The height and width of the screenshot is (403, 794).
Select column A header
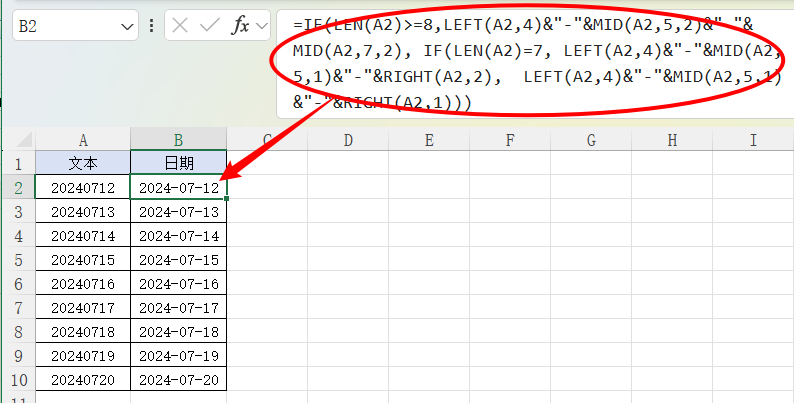tap(83, 140)
